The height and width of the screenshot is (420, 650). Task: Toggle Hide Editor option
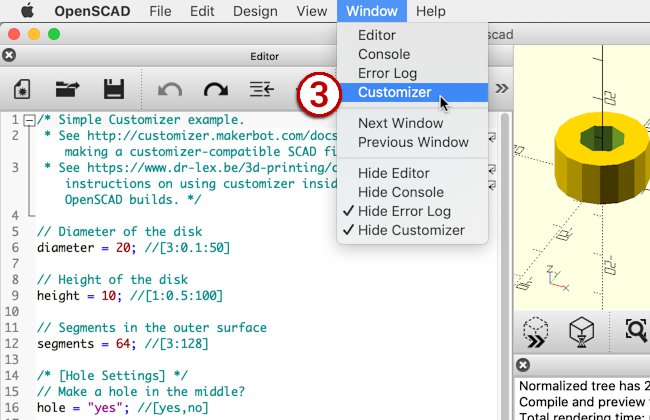click(x=412, y=173)
